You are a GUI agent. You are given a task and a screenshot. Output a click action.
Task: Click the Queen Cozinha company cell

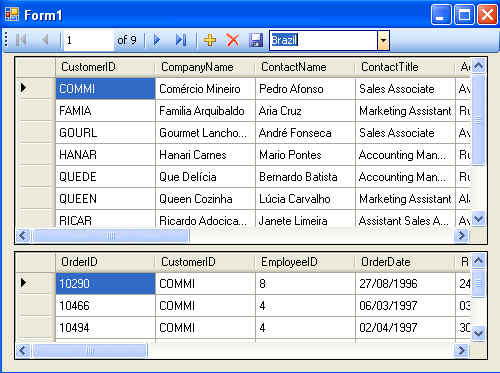click(205, 199)
